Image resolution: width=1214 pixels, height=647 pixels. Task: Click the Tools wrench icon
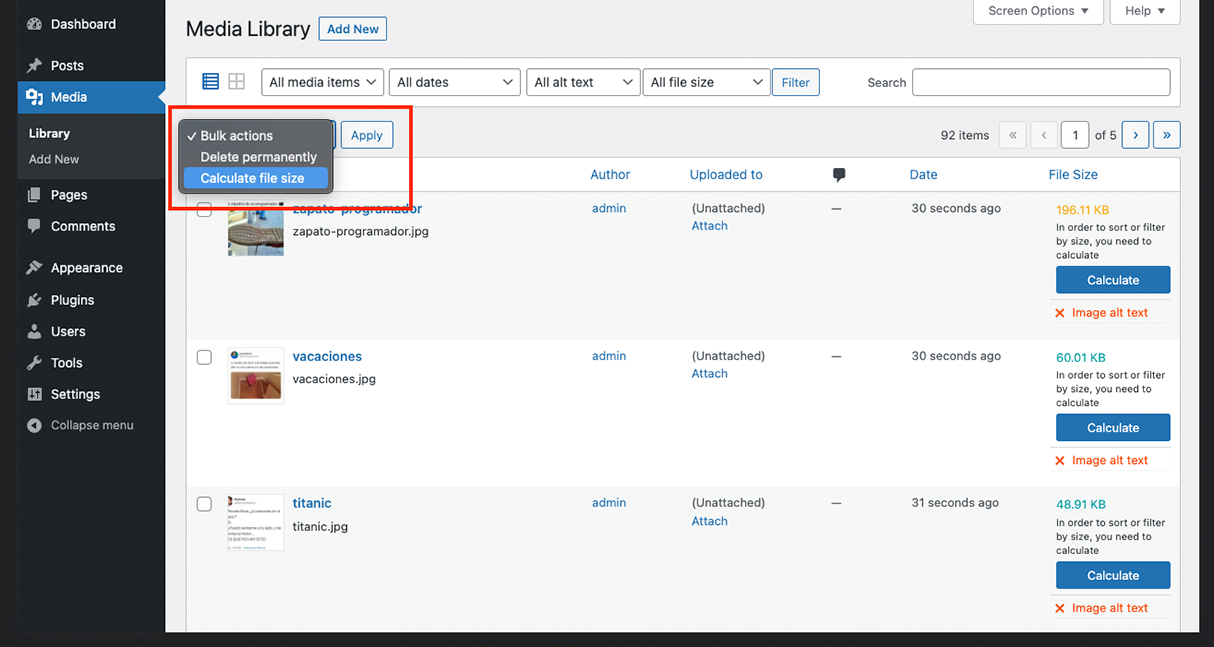coord(35,363)
